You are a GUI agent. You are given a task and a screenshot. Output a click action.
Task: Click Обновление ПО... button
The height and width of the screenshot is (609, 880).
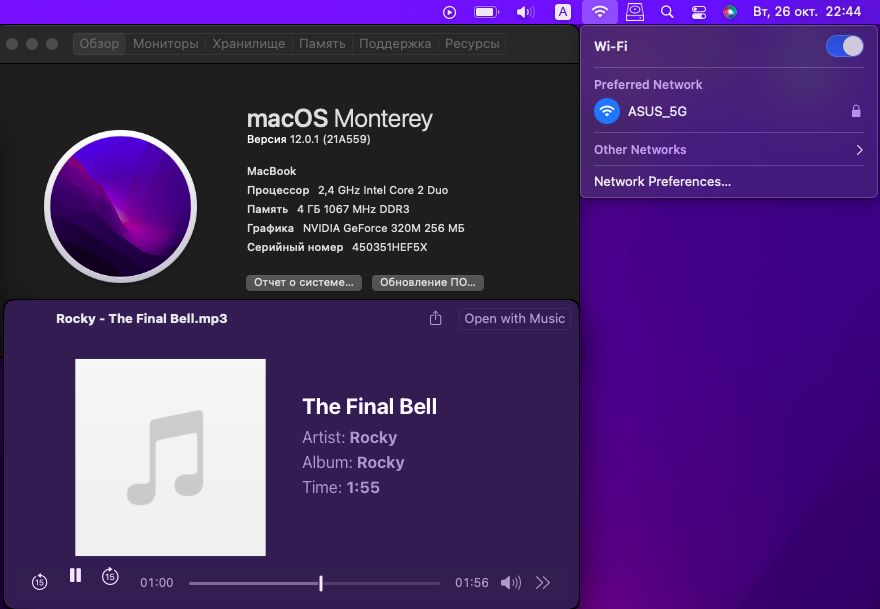428,282
